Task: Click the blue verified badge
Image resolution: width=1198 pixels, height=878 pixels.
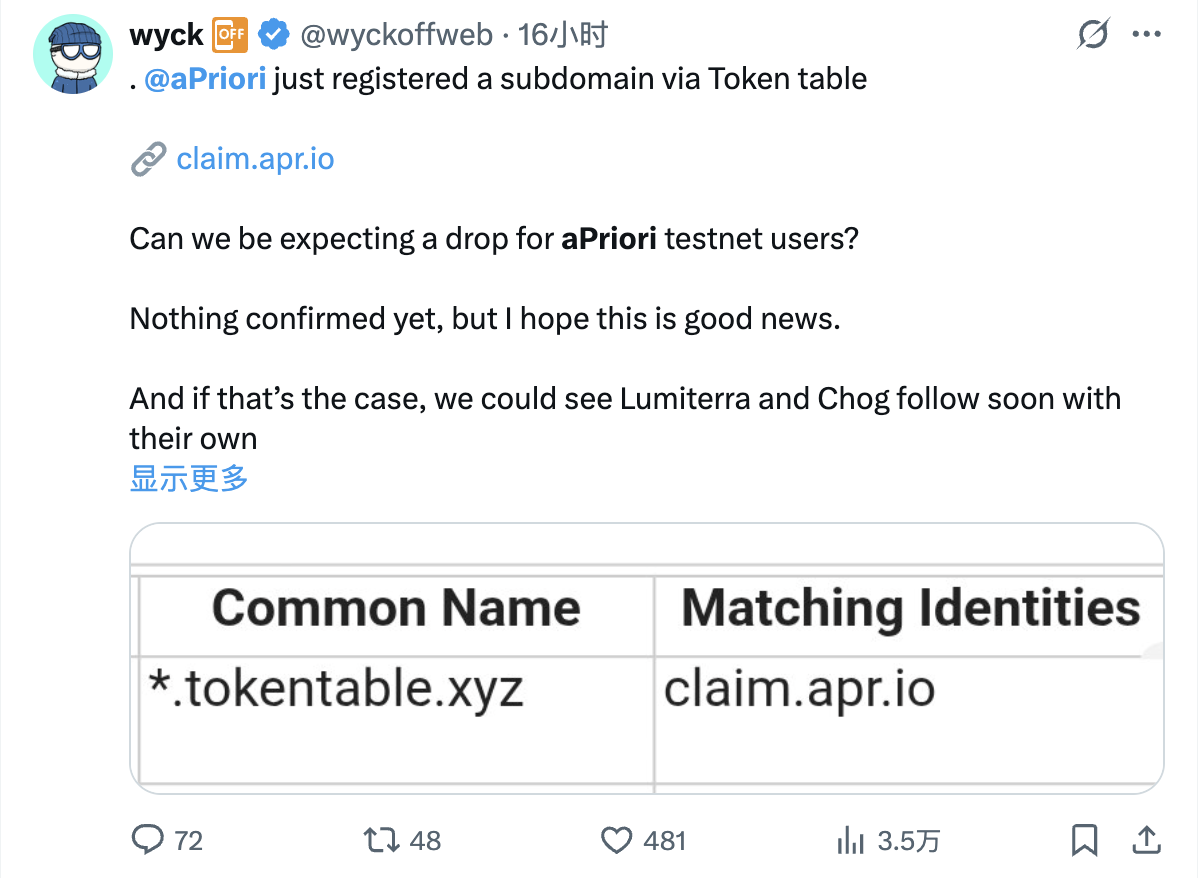Action: tap(273, 36)
